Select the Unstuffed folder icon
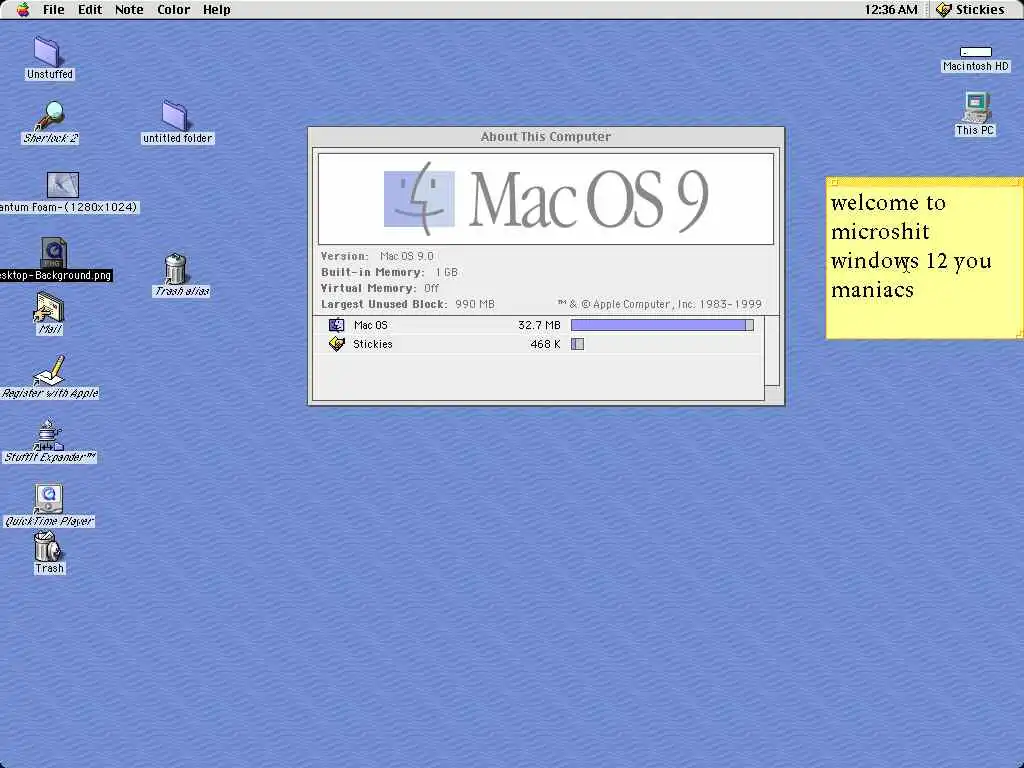 point(47,51)
